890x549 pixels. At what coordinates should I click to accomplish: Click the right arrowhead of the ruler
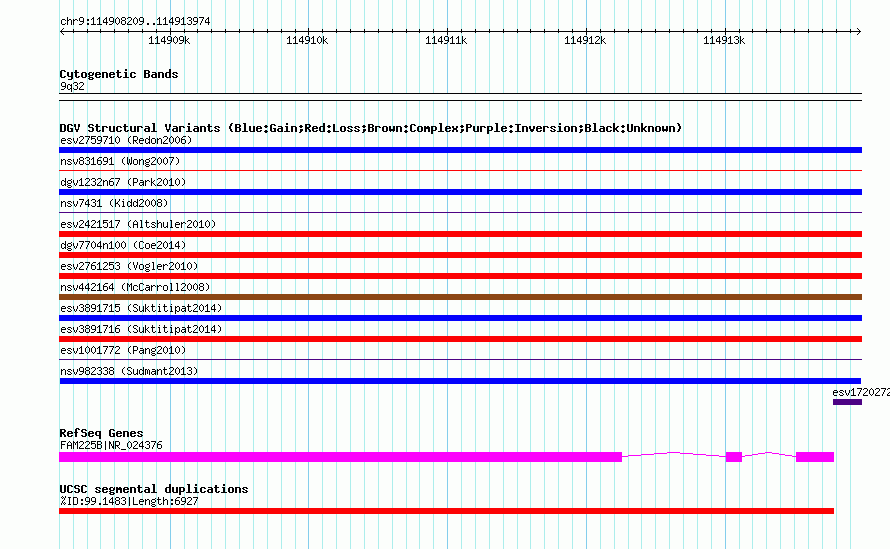[x=858, y=32]
